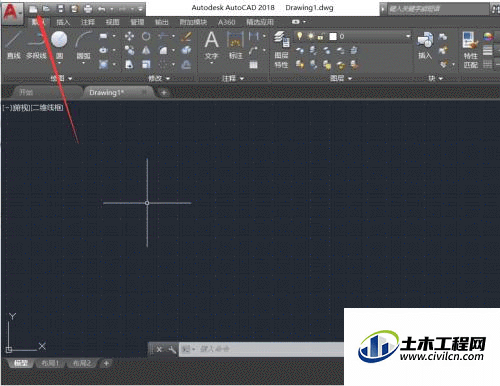
Task: Expand the 注释 panel flyout
Action: (x=233, y=79)
